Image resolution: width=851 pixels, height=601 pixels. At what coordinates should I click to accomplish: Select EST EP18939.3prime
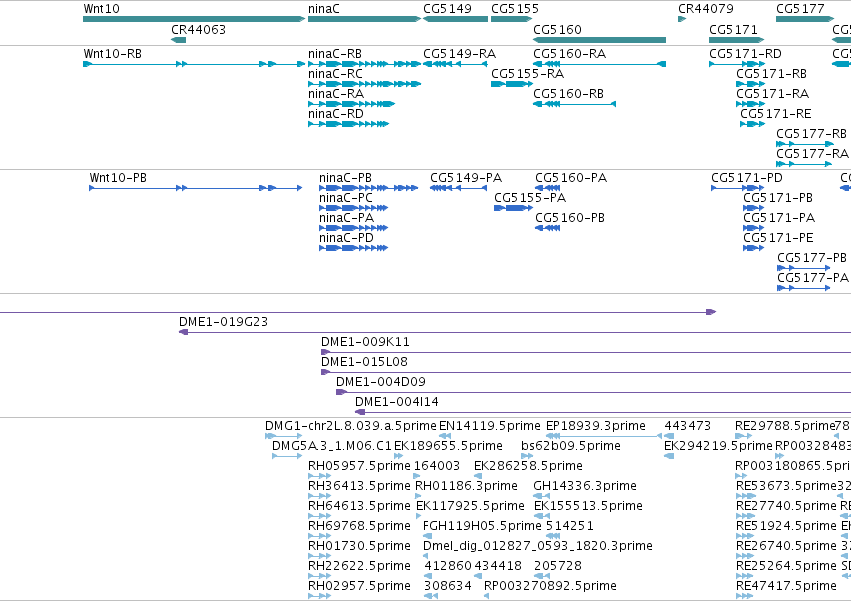pos(604,436)
